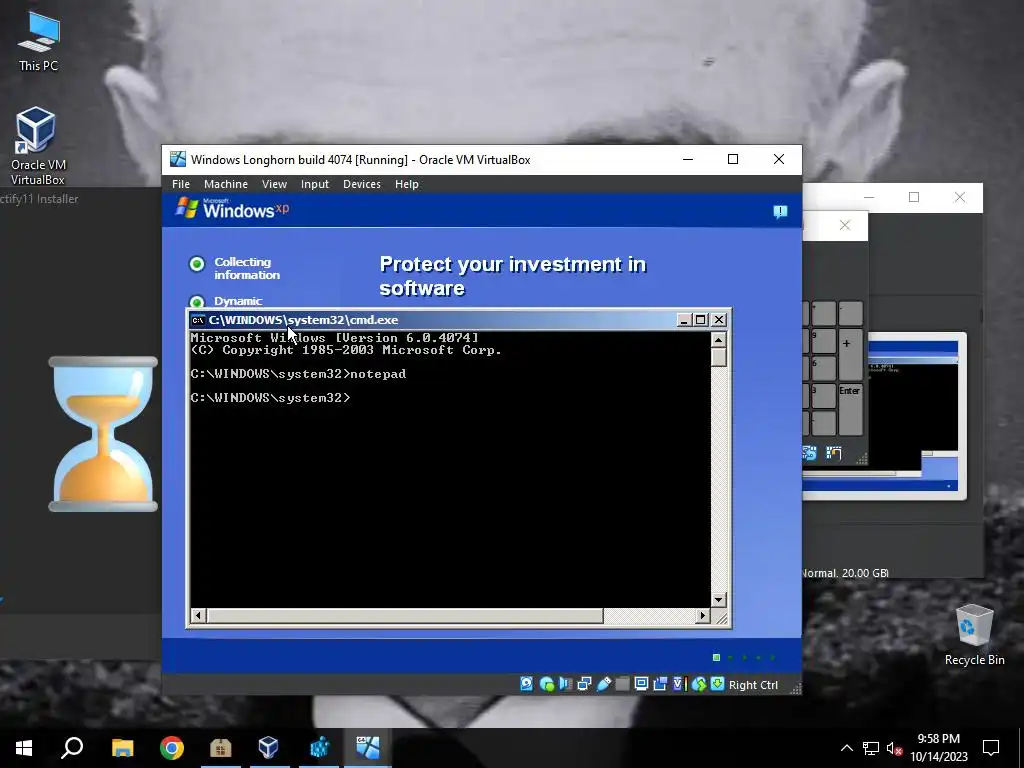Switch to VirtualBox Manager cube taskbar icon
This screenshot has height=768, width=1024.
(268, 748)
